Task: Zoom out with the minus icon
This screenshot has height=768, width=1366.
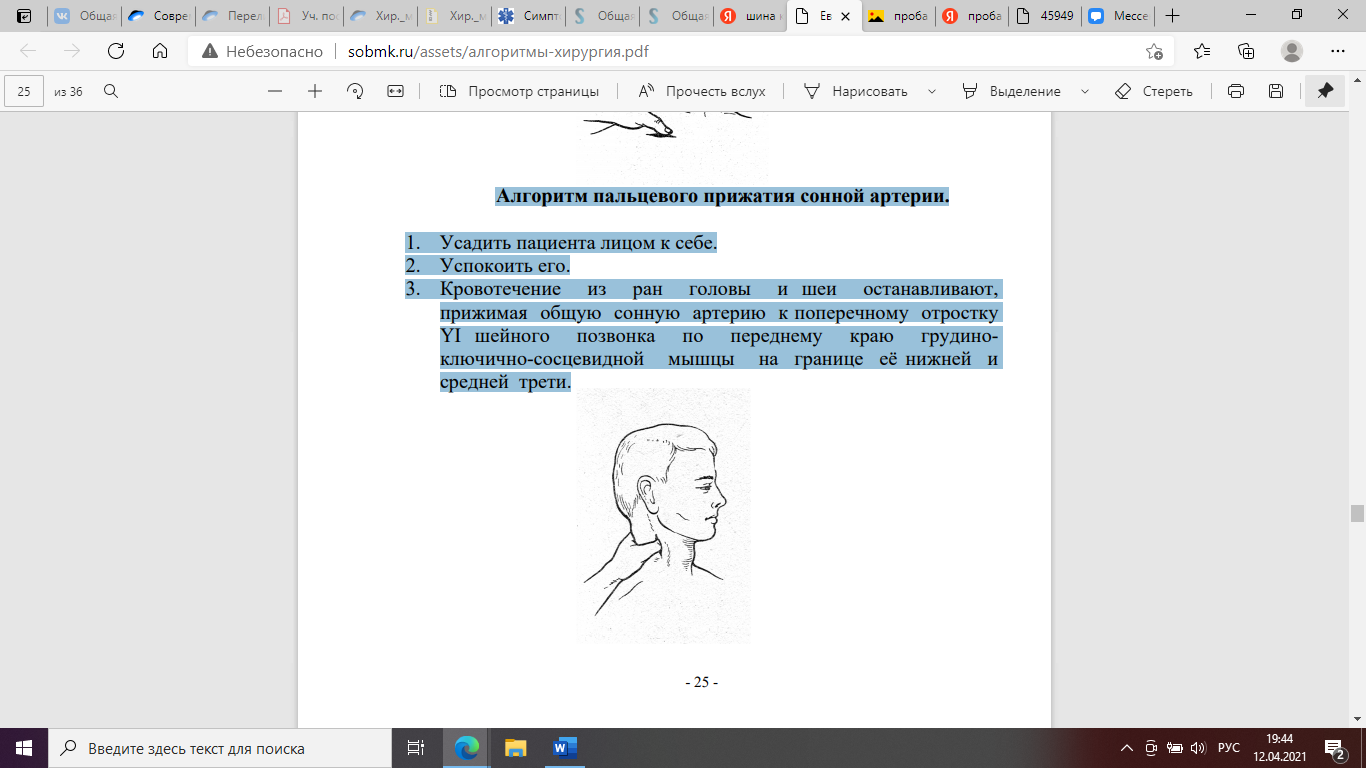Action: point(275,91)
